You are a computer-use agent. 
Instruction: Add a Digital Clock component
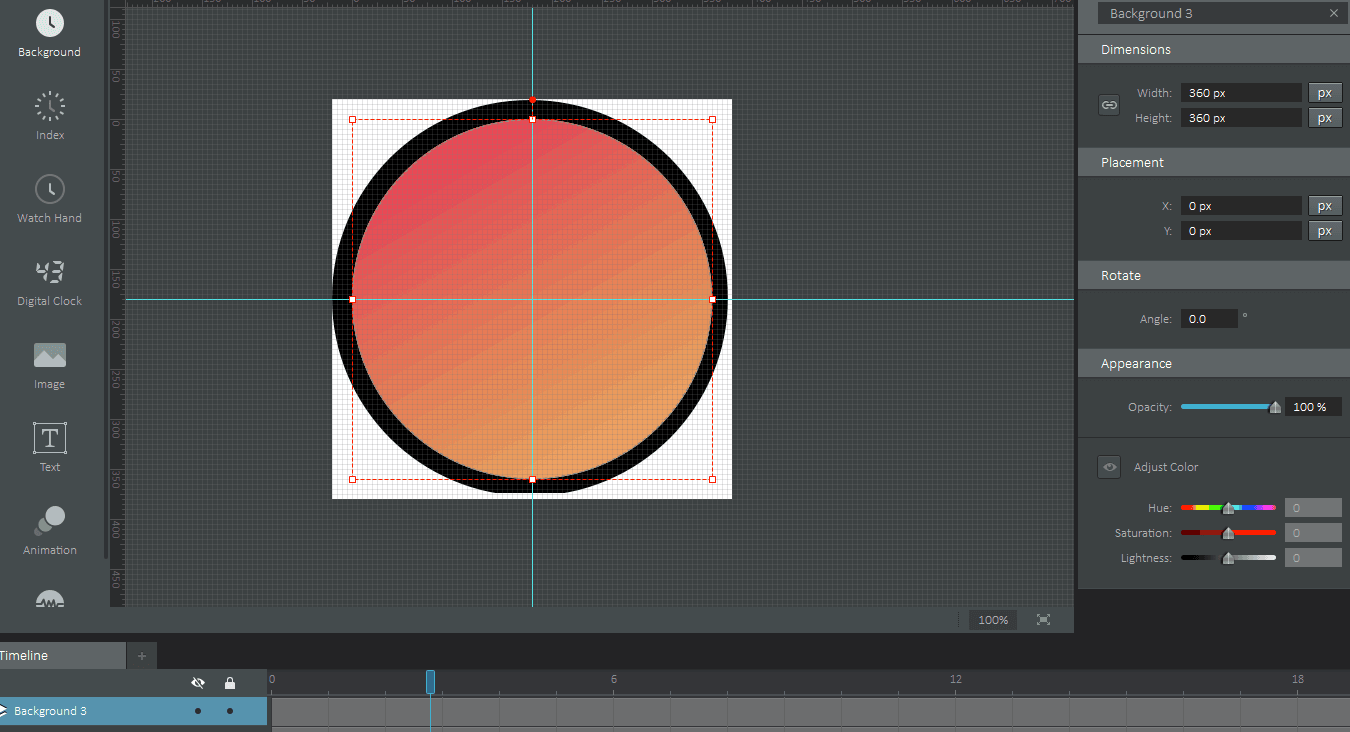pyautogui.click(x=50, y=282)
